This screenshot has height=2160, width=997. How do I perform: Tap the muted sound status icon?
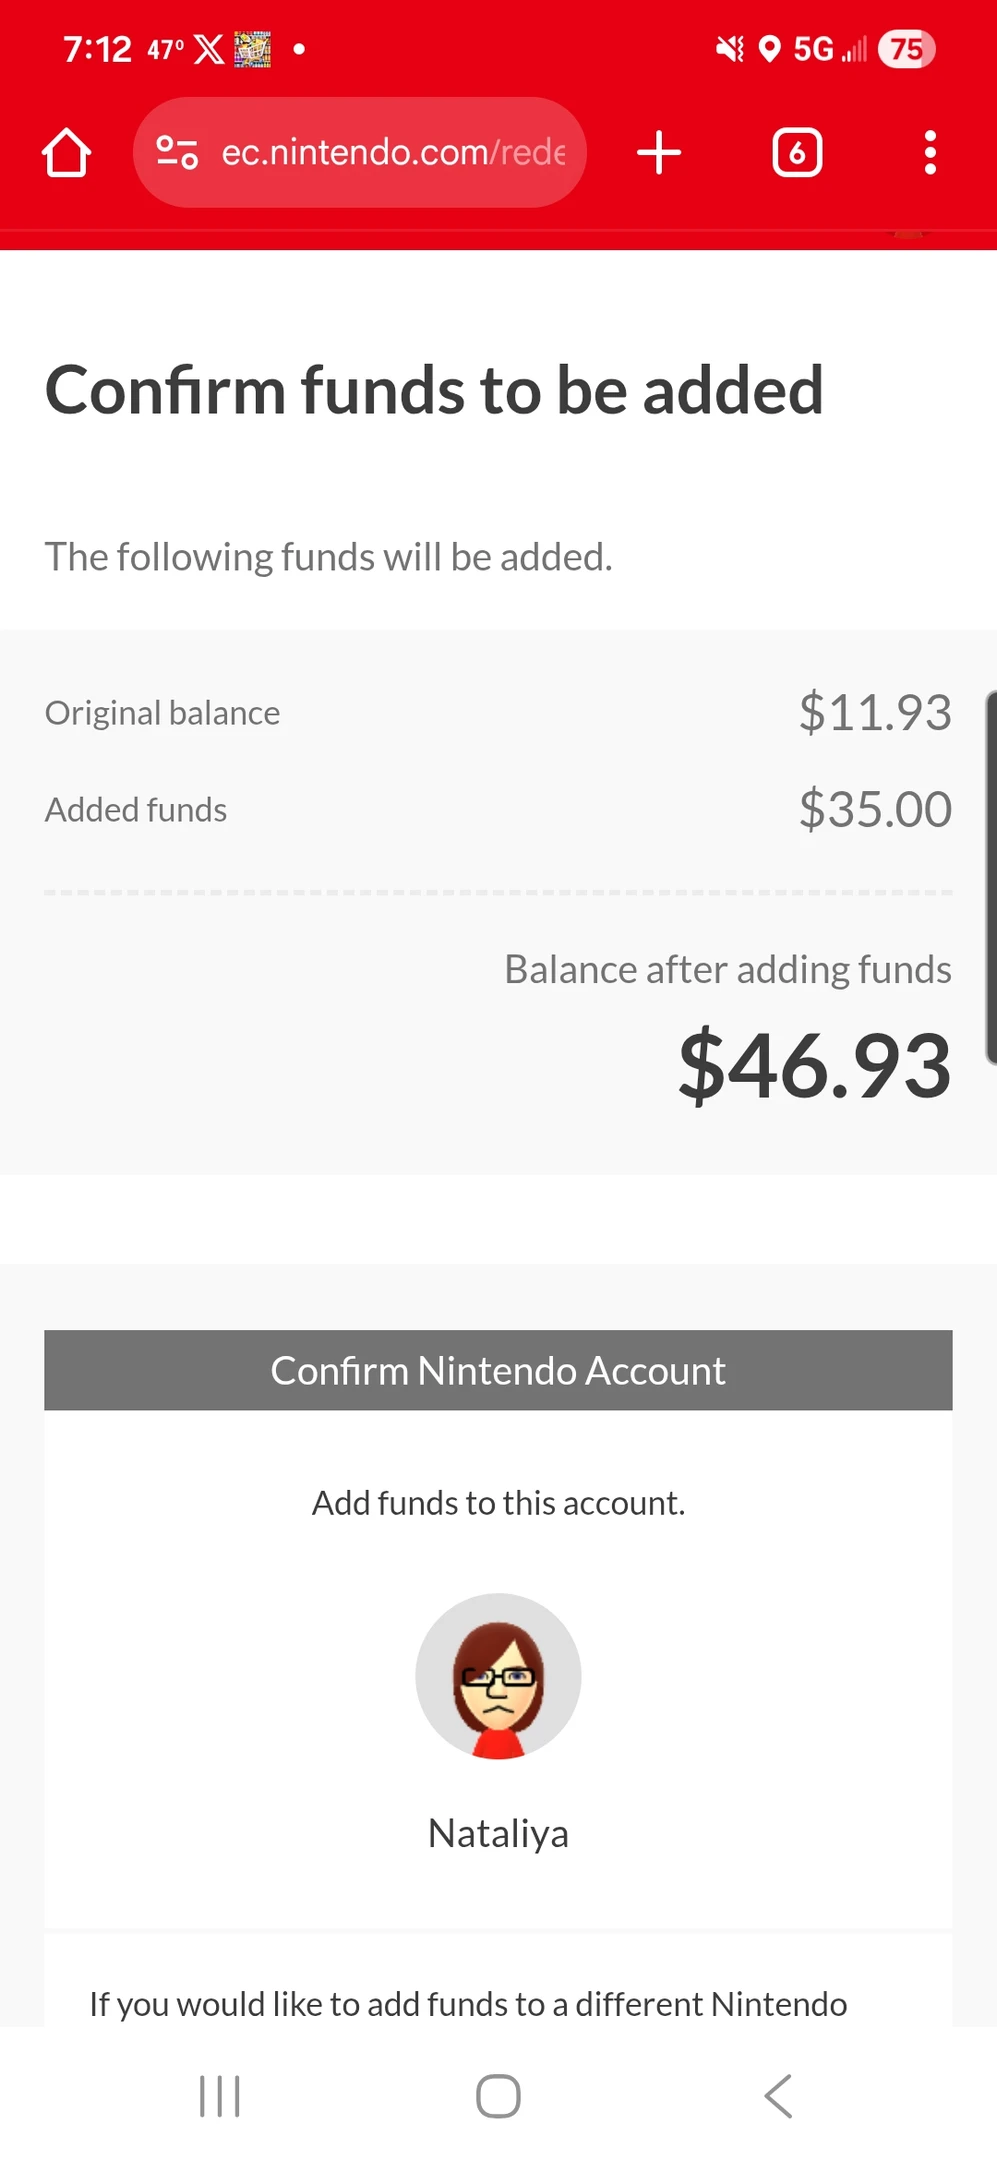730,49
